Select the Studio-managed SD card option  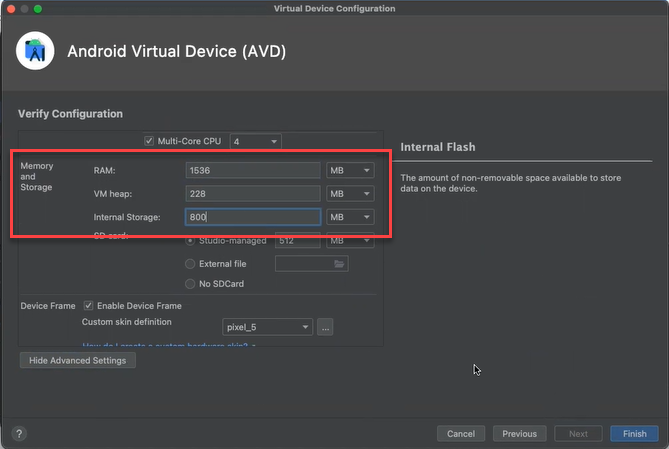pyautogui.click(x=191, y=240)
